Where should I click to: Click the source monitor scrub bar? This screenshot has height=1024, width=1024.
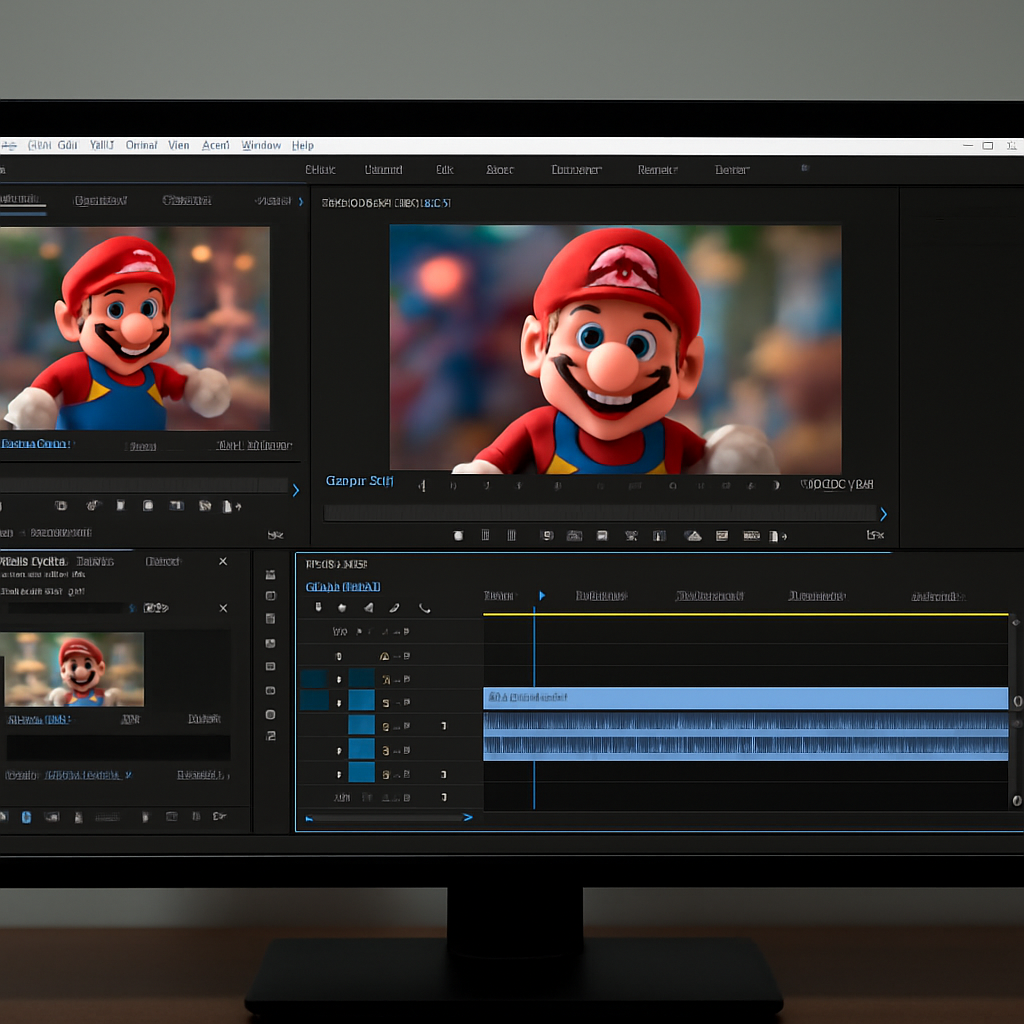pos(144,485)
